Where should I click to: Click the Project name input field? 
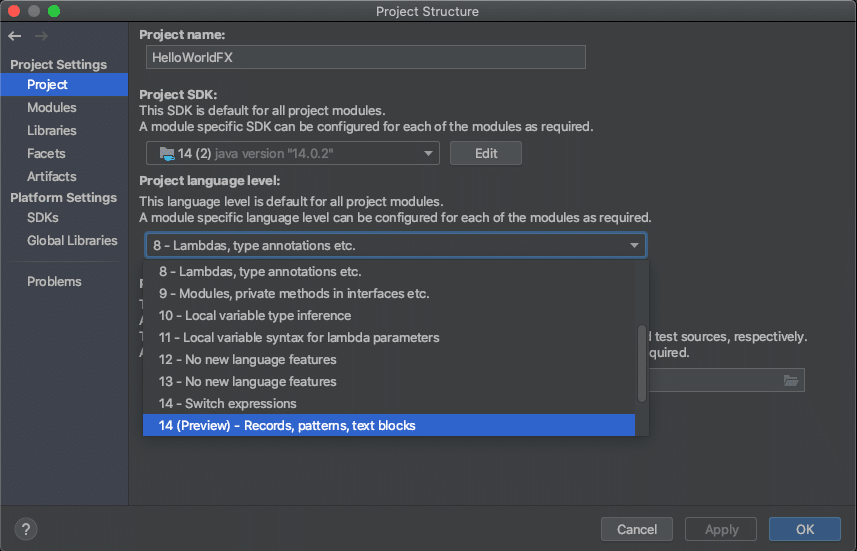[x=366, y=57]
